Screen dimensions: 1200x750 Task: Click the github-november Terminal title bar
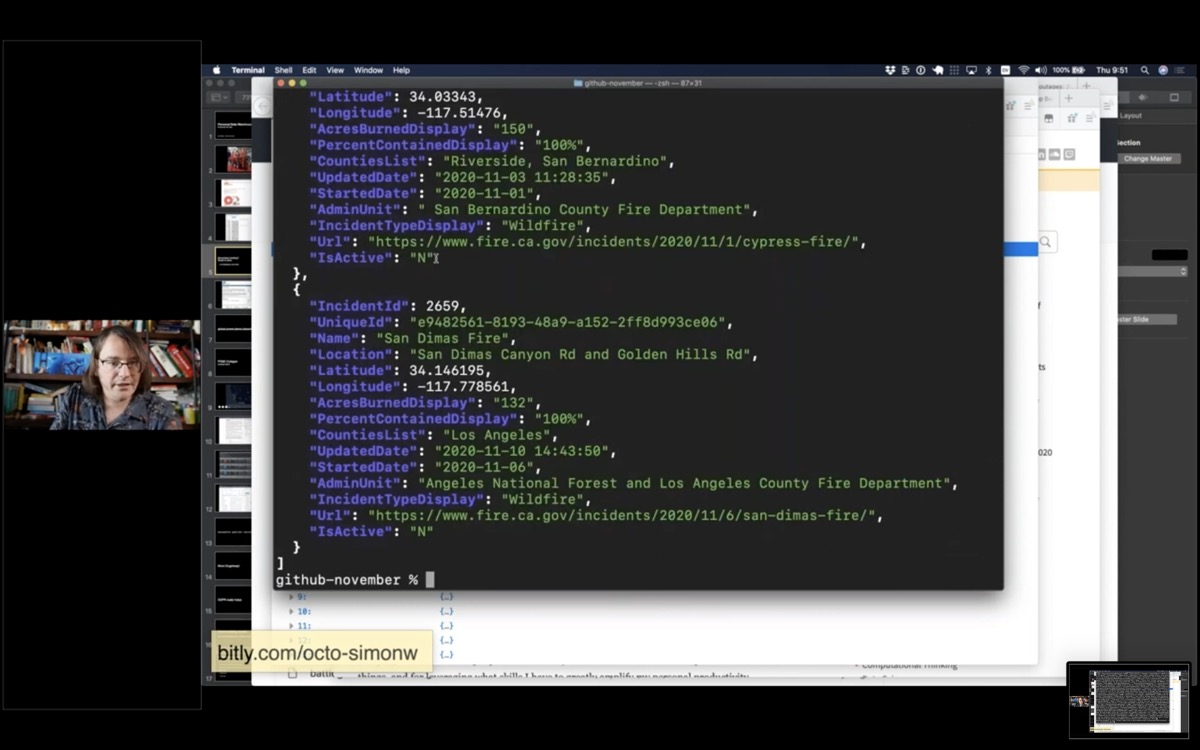coord(637,83)
